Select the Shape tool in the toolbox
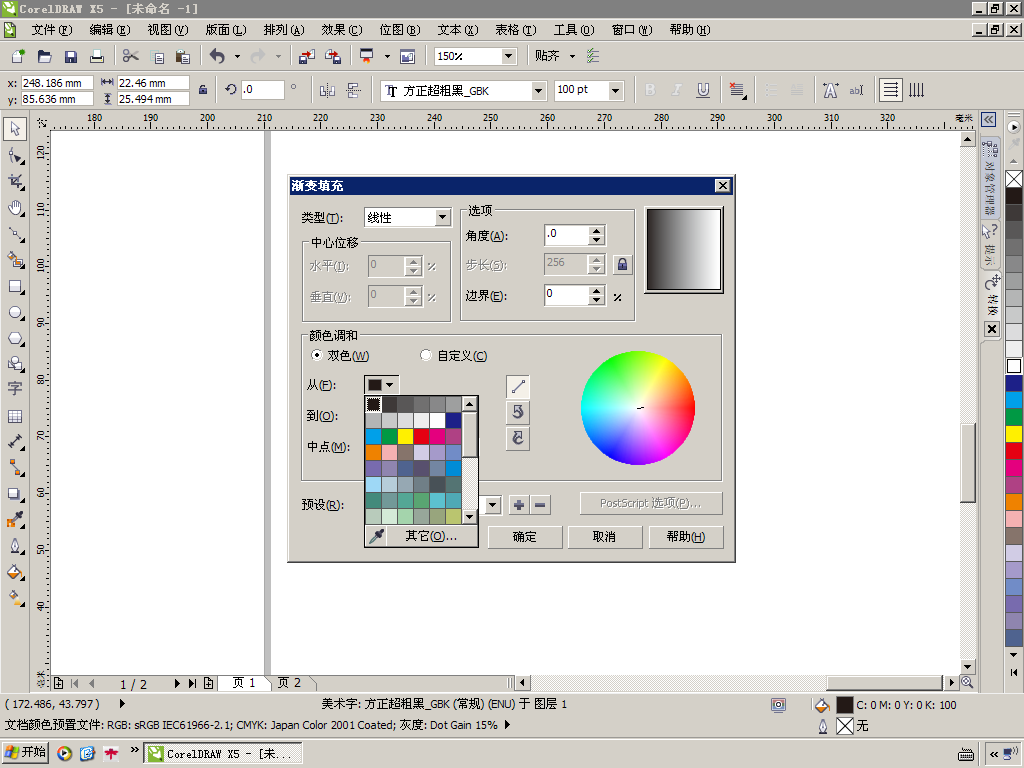1024x768 pixels. coord(15,155)
